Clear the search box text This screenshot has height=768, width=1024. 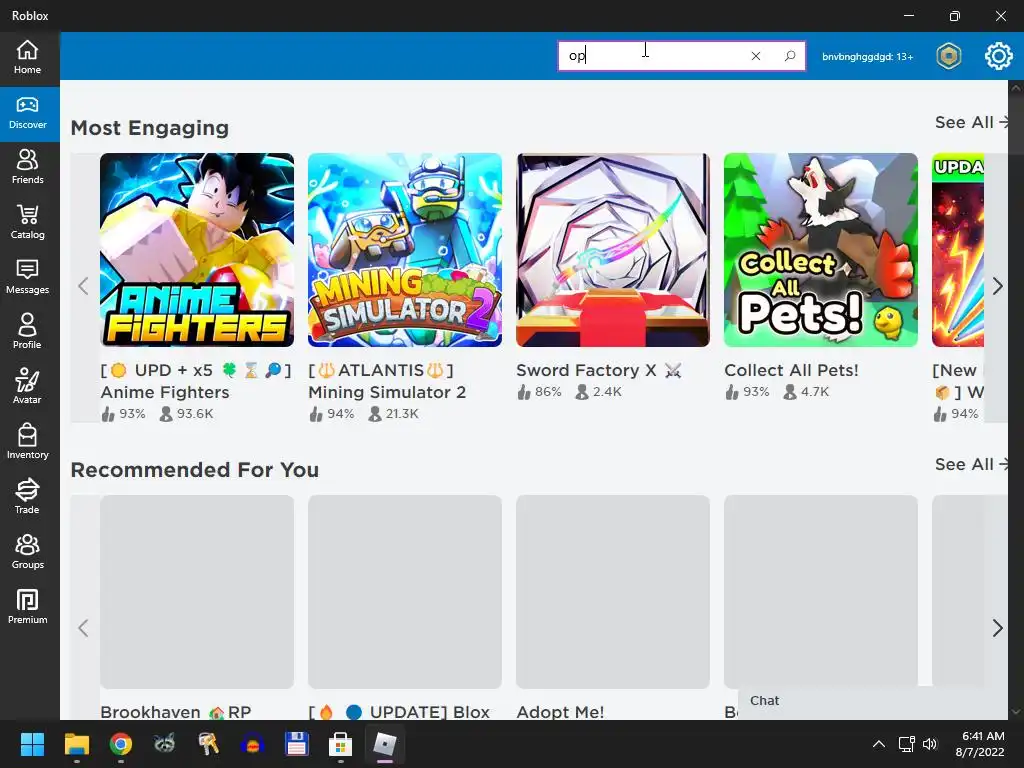756,56
